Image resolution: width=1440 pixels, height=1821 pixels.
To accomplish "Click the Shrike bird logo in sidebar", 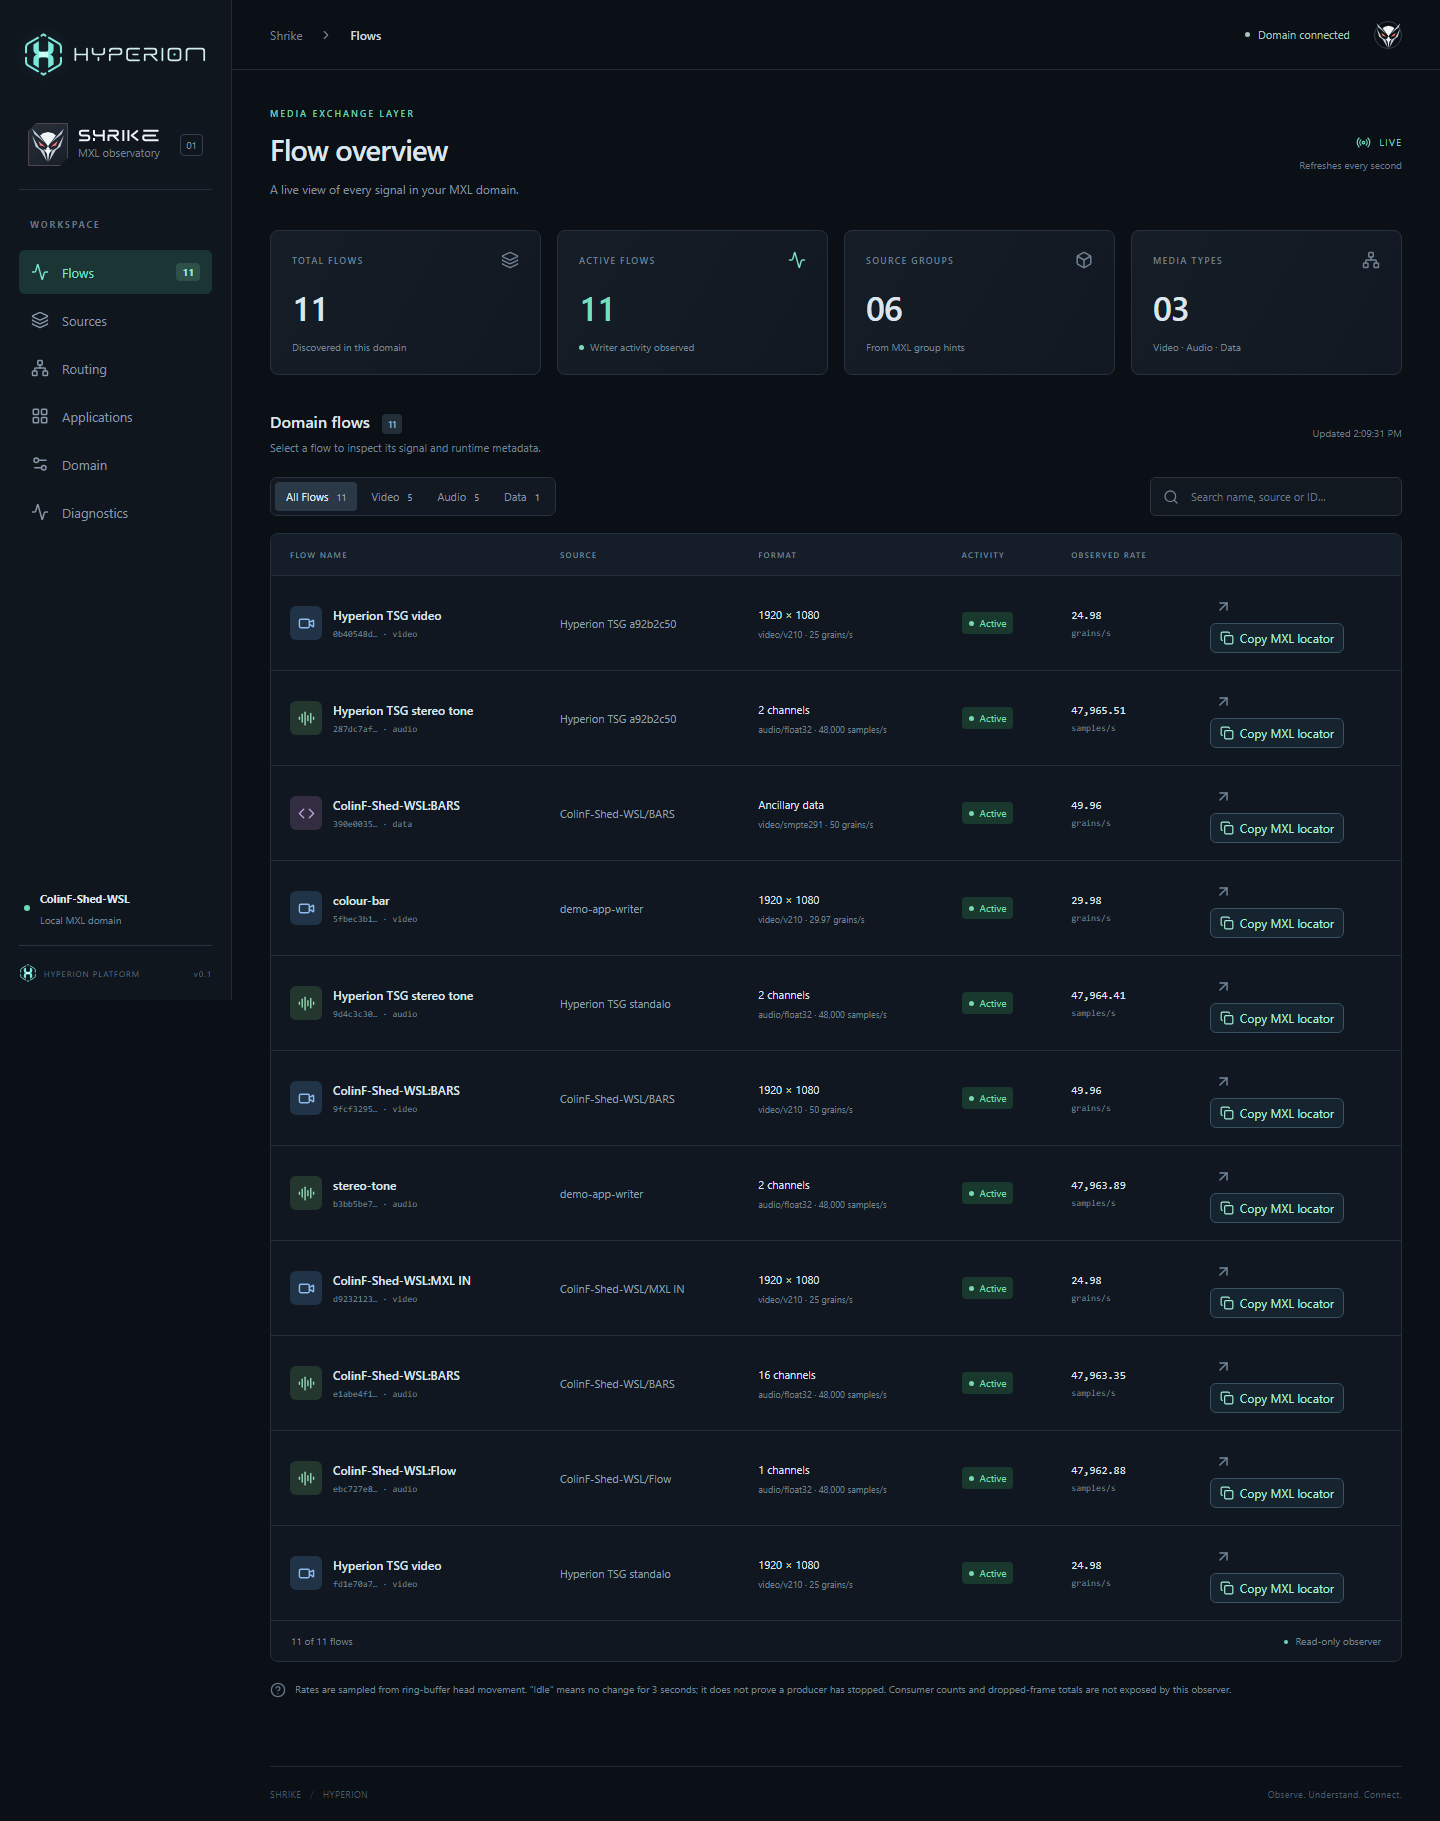I will (48, 144).
